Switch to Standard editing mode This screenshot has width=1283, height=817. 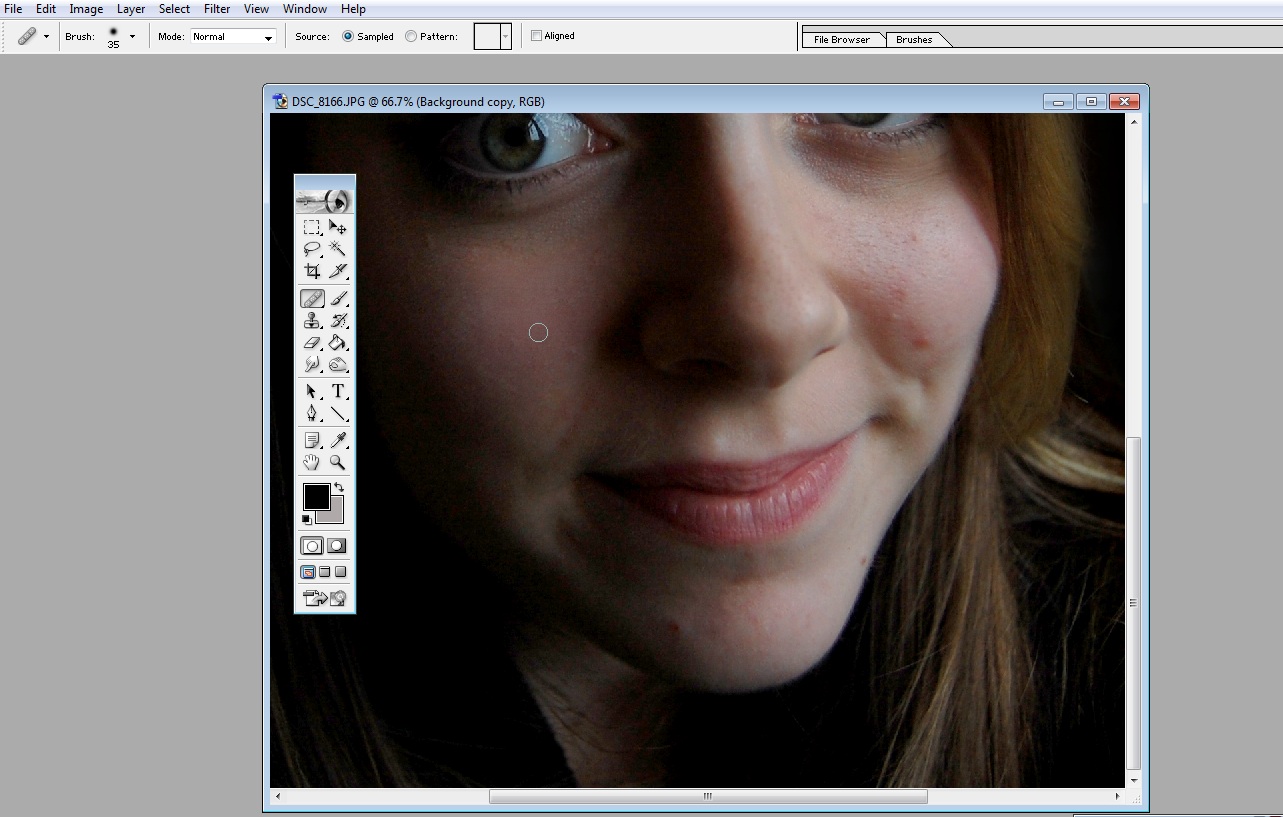point(312,546)
